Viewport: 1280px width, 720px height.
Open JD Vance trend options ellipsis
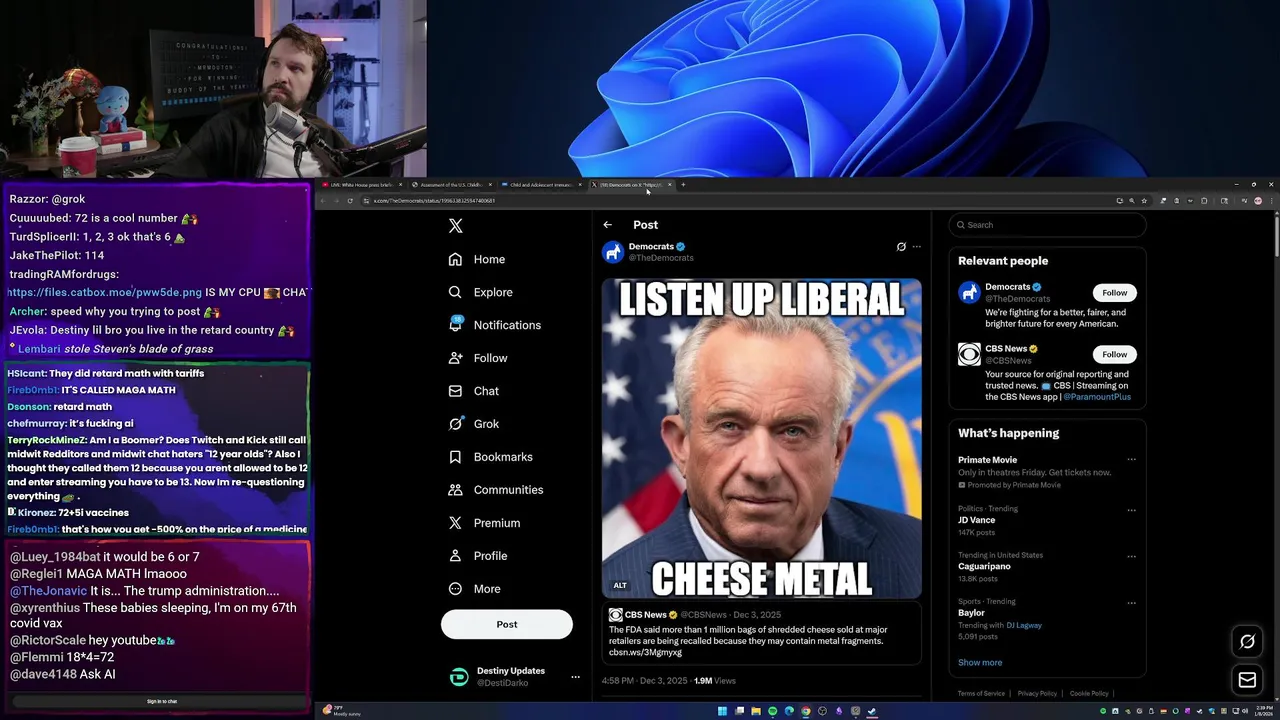tap(1131, 509)
